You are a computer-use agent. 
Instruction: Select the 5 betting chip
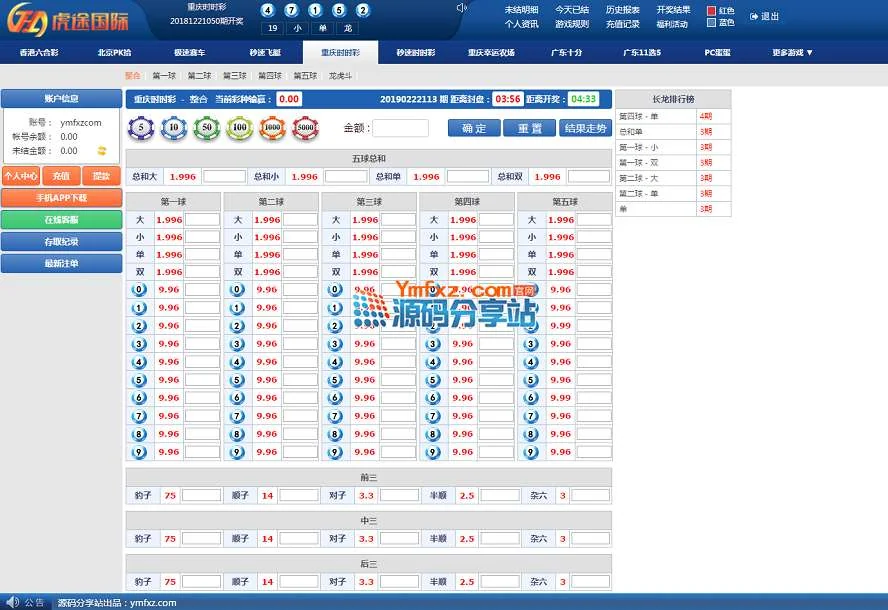142,128
